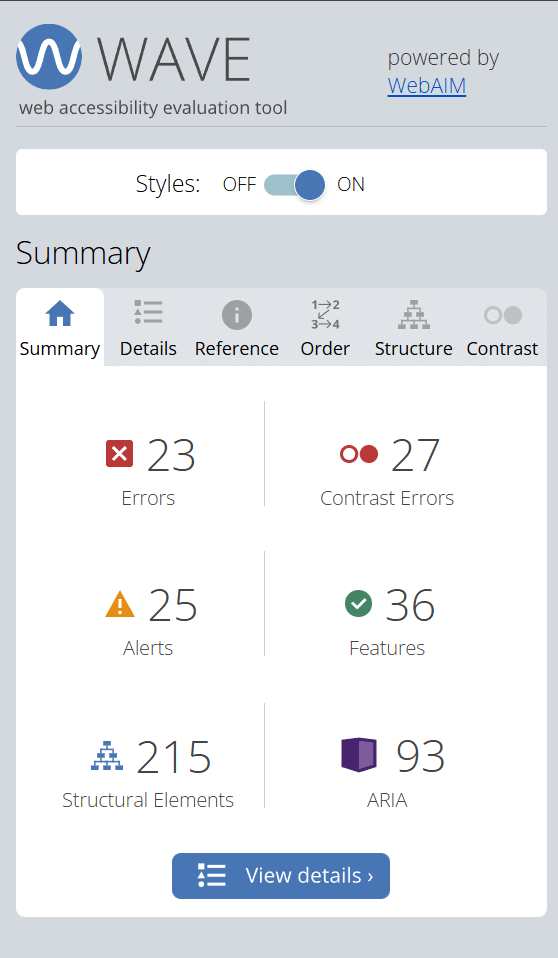Click the purple ARIA box icon
This screenshot has width=558, height=958.
click(359, 755)
